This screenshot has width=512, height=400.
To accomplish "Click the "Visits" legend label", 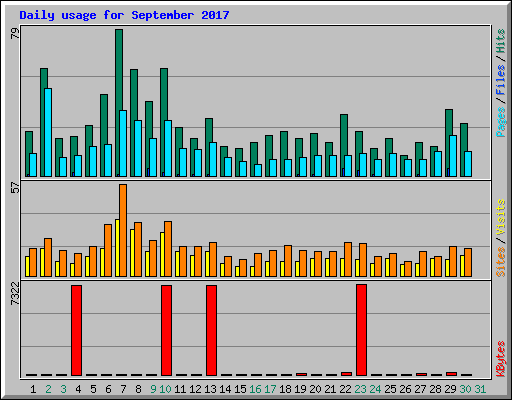I will (500, 217).
